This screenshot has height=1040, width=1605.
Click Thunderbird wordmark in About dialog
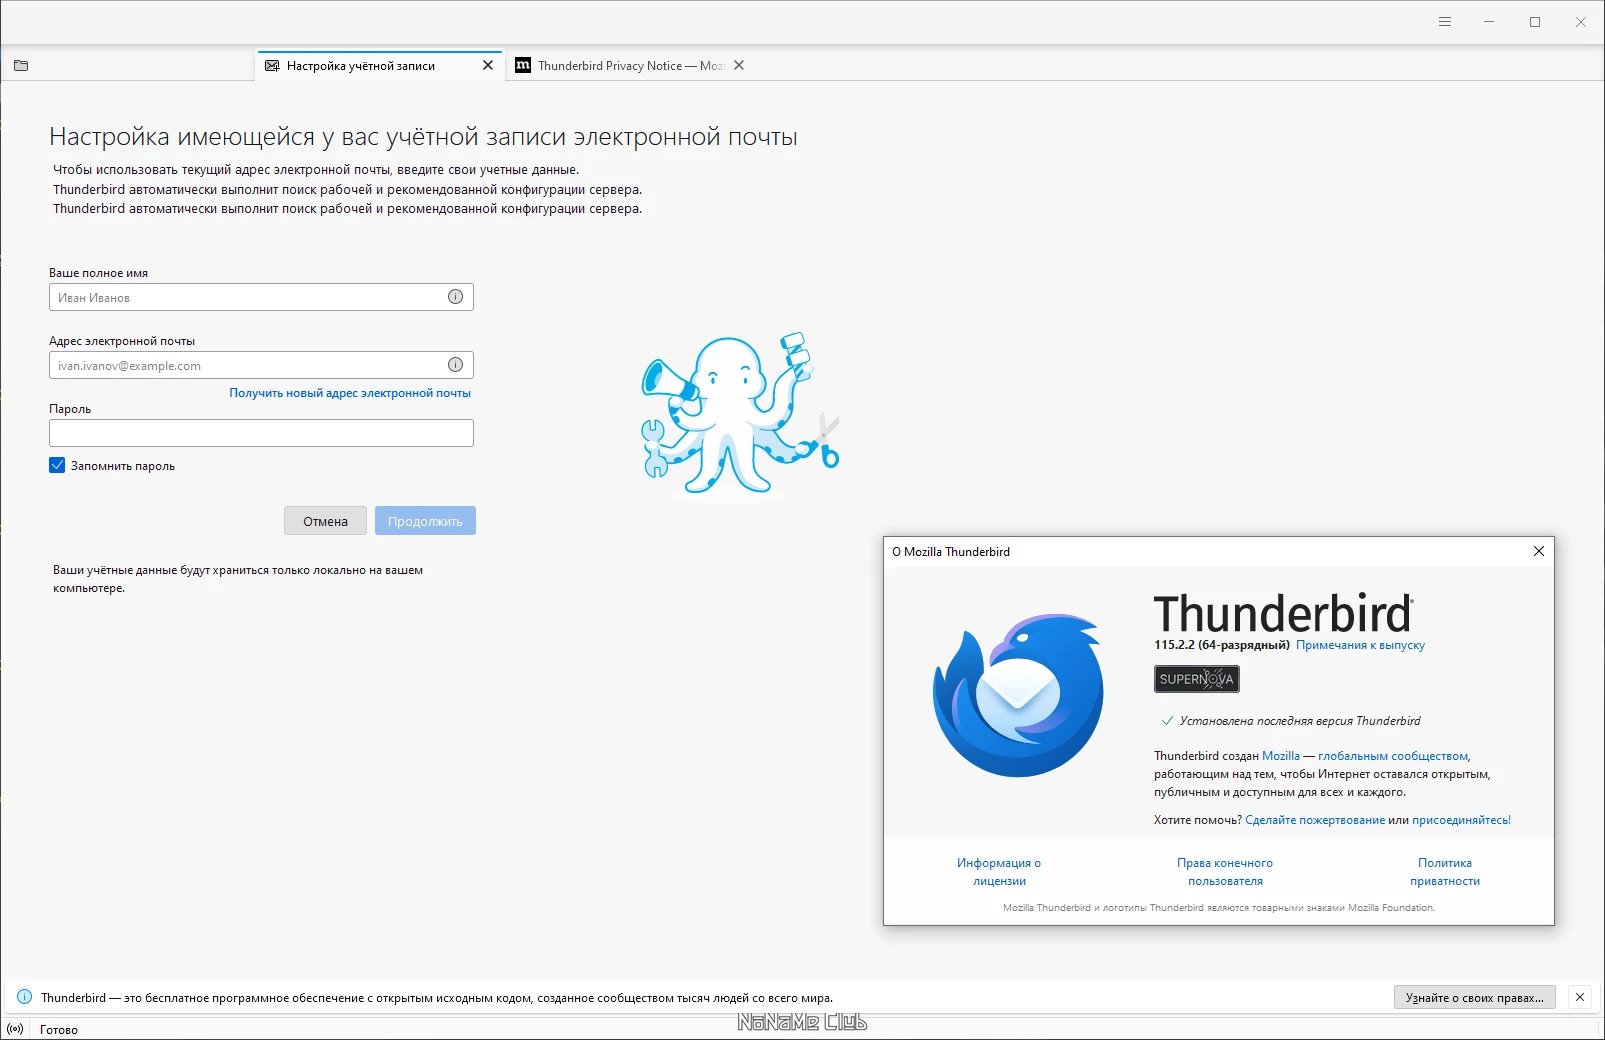point(1283,613)
